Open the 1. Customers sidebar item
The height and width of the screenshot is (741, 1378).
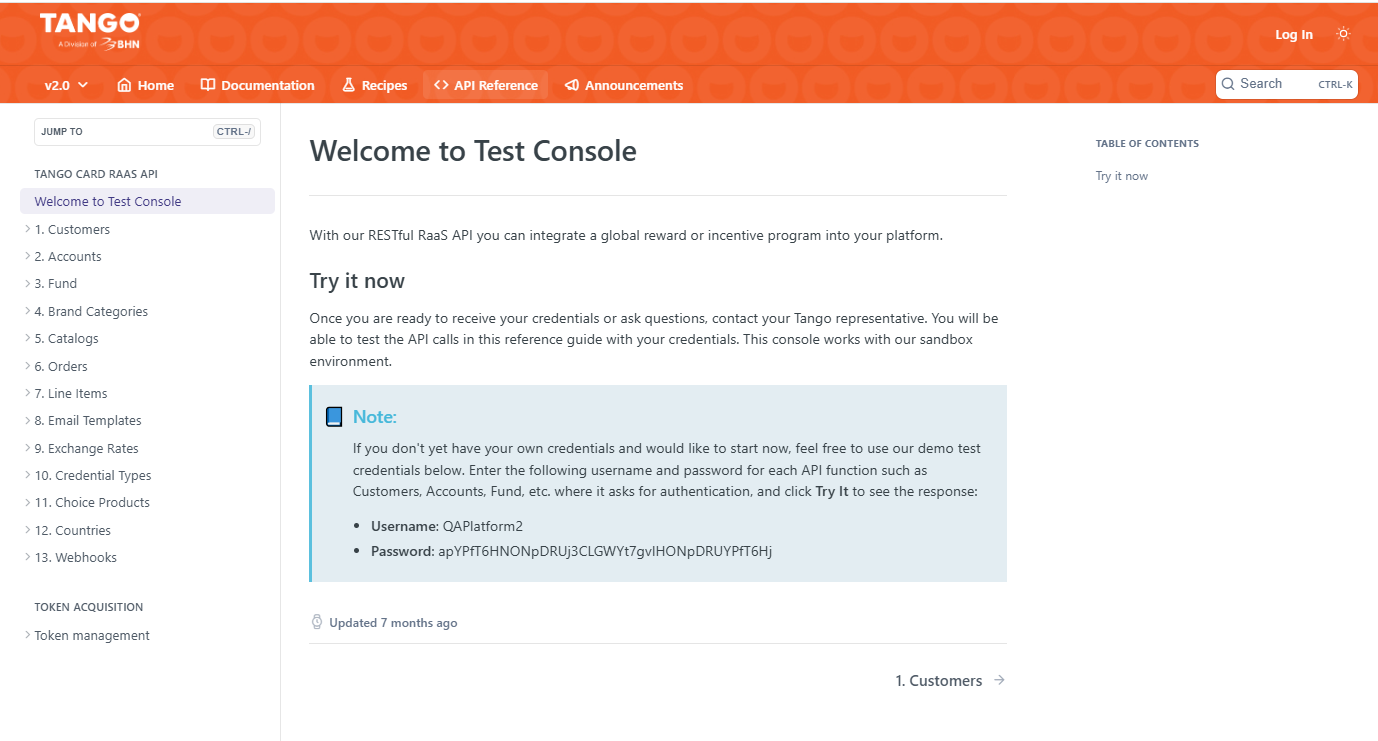(x=72, y=229)
